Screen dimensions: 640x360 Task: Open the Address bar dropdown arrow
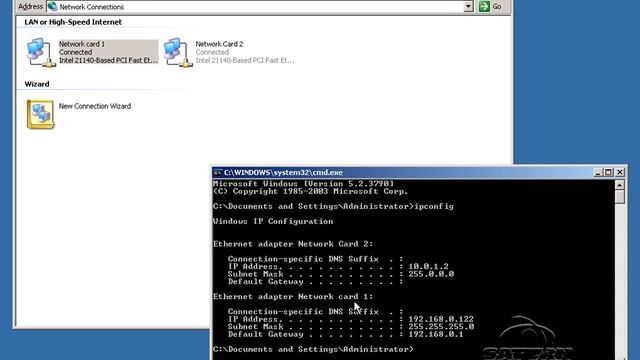point(469,6)
